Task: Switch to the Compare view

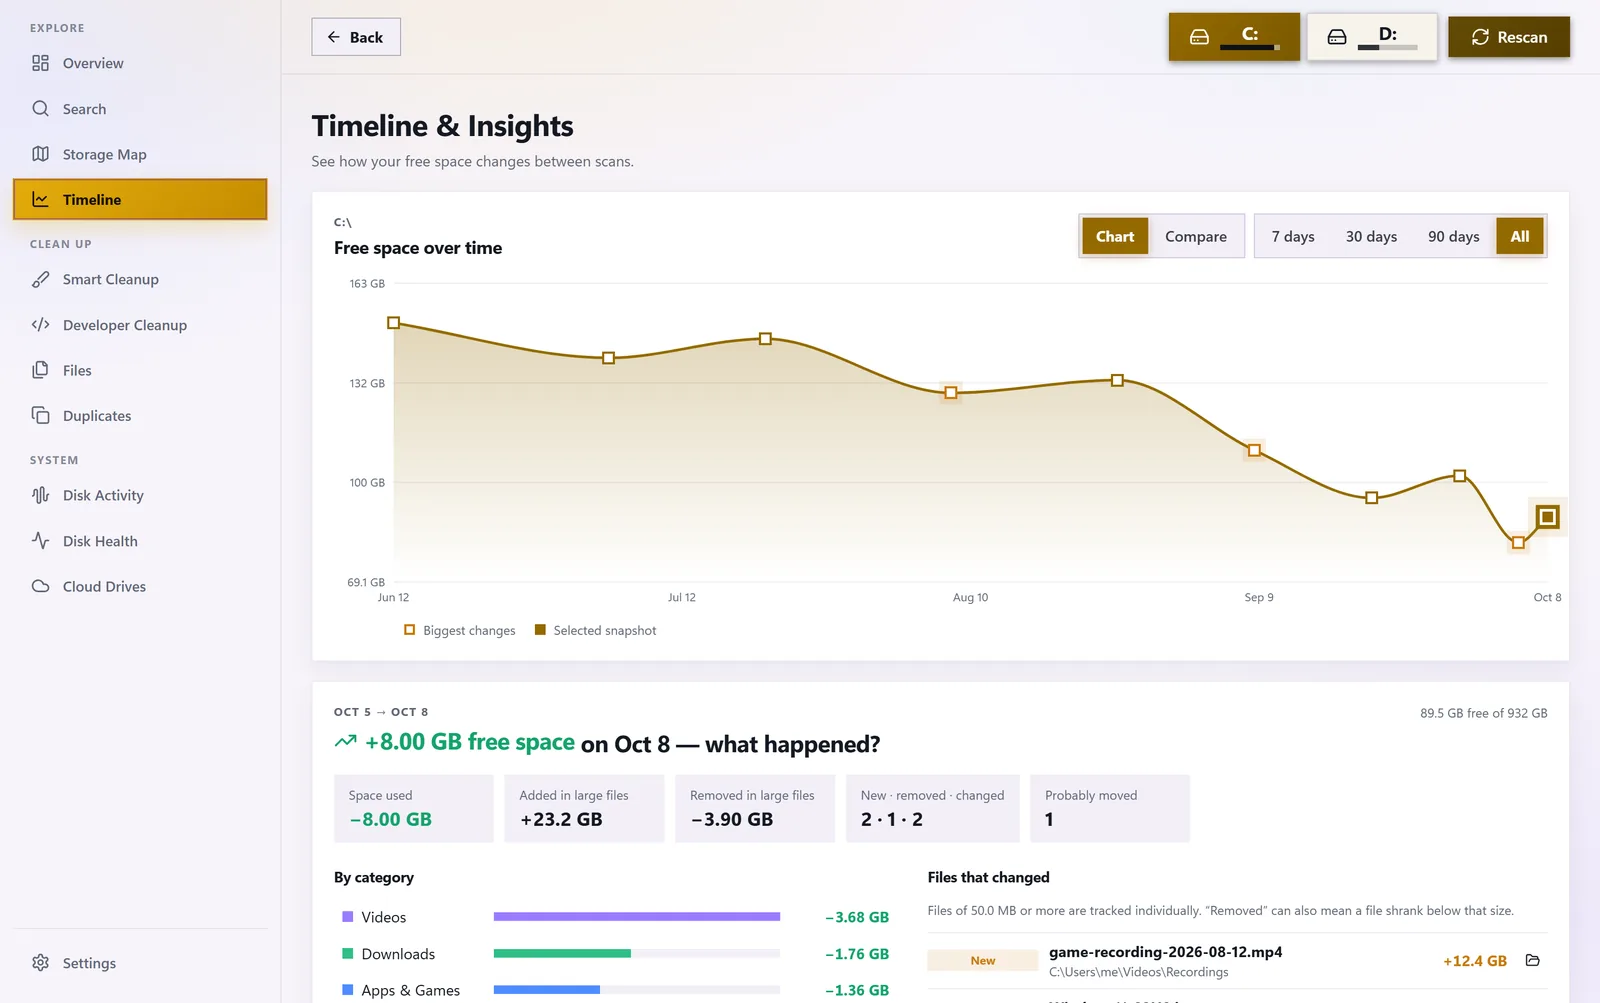Action: pos(1195,237)
